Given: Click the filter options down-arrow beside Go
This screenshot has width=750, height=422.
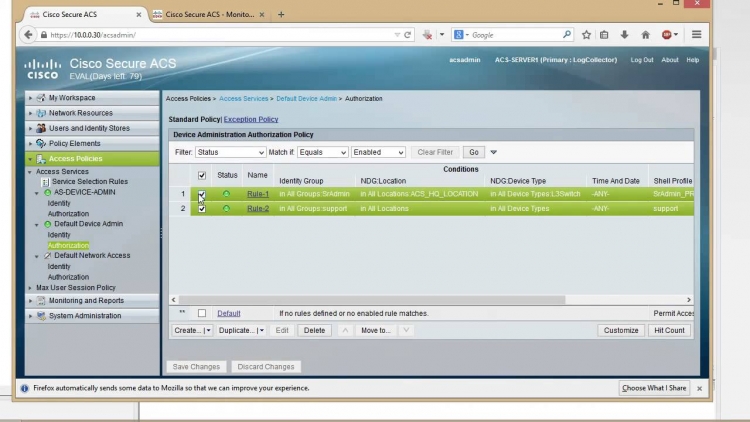Looking at the screenshot, I should coord(494,152).
